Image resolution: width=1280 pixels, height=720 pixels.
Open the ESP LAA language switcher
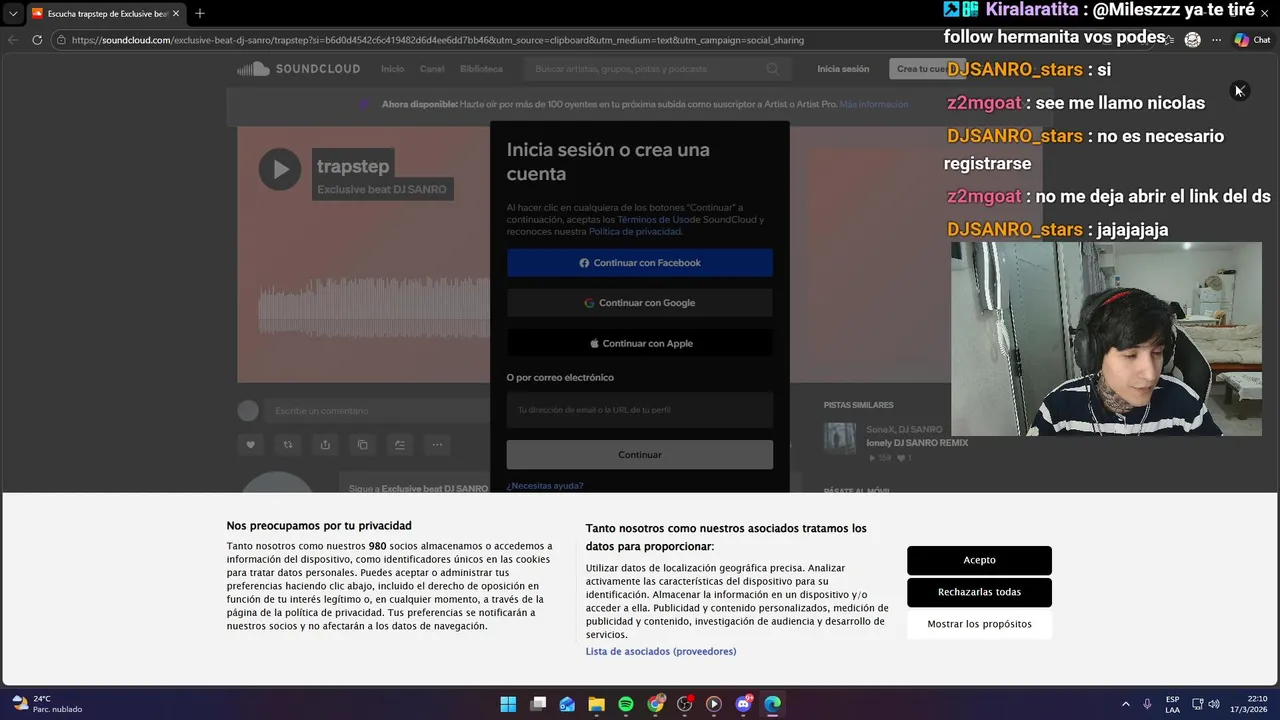1172,704
